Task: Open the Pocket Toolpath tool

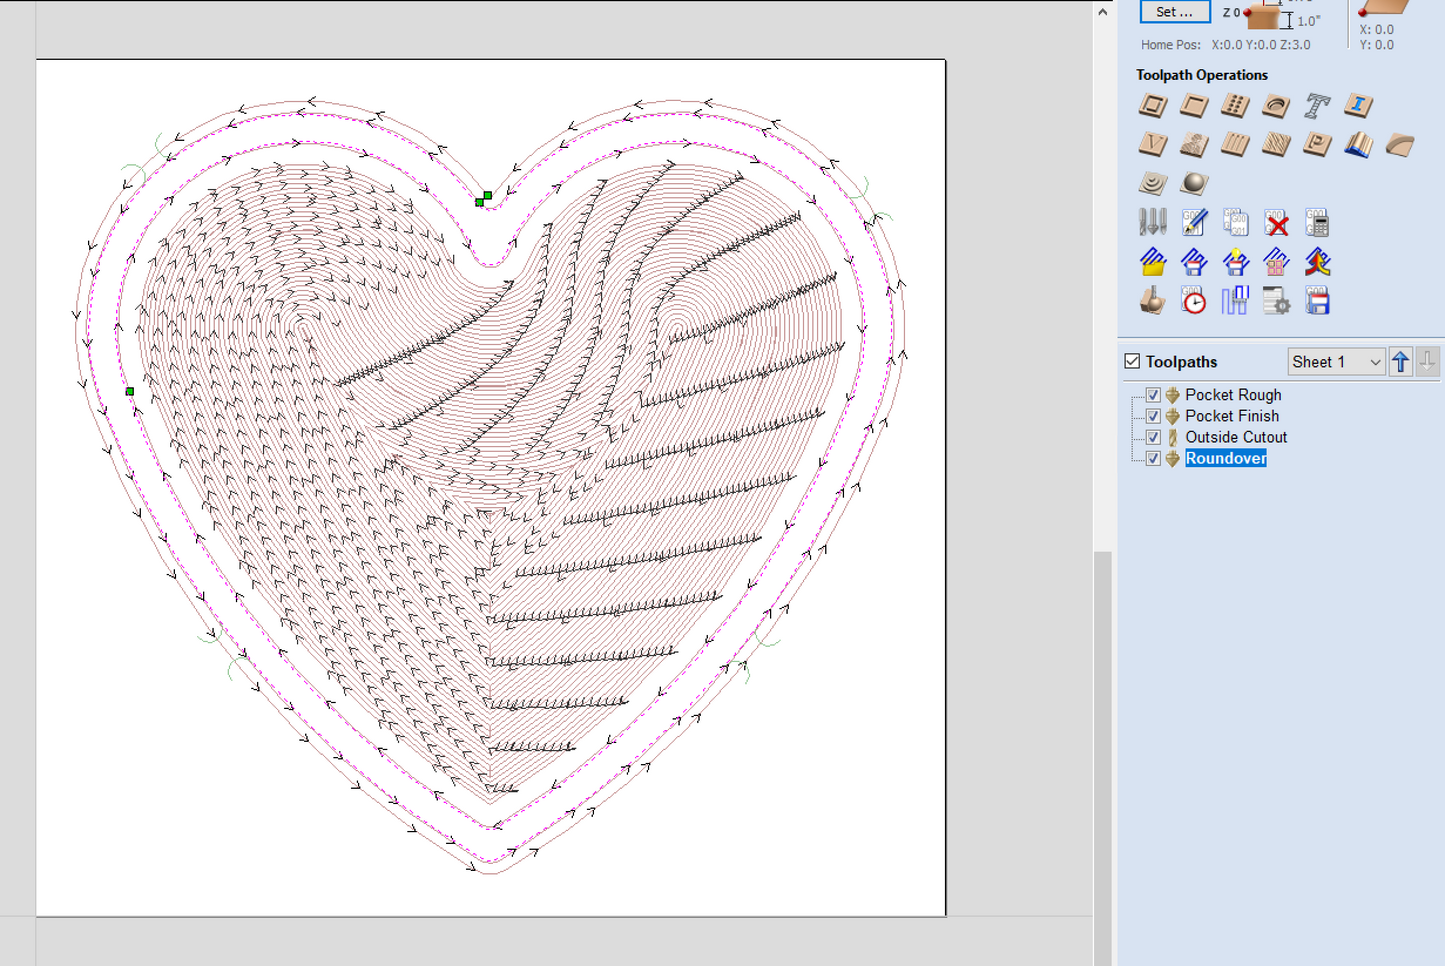Action: [x=1193, y=106]
